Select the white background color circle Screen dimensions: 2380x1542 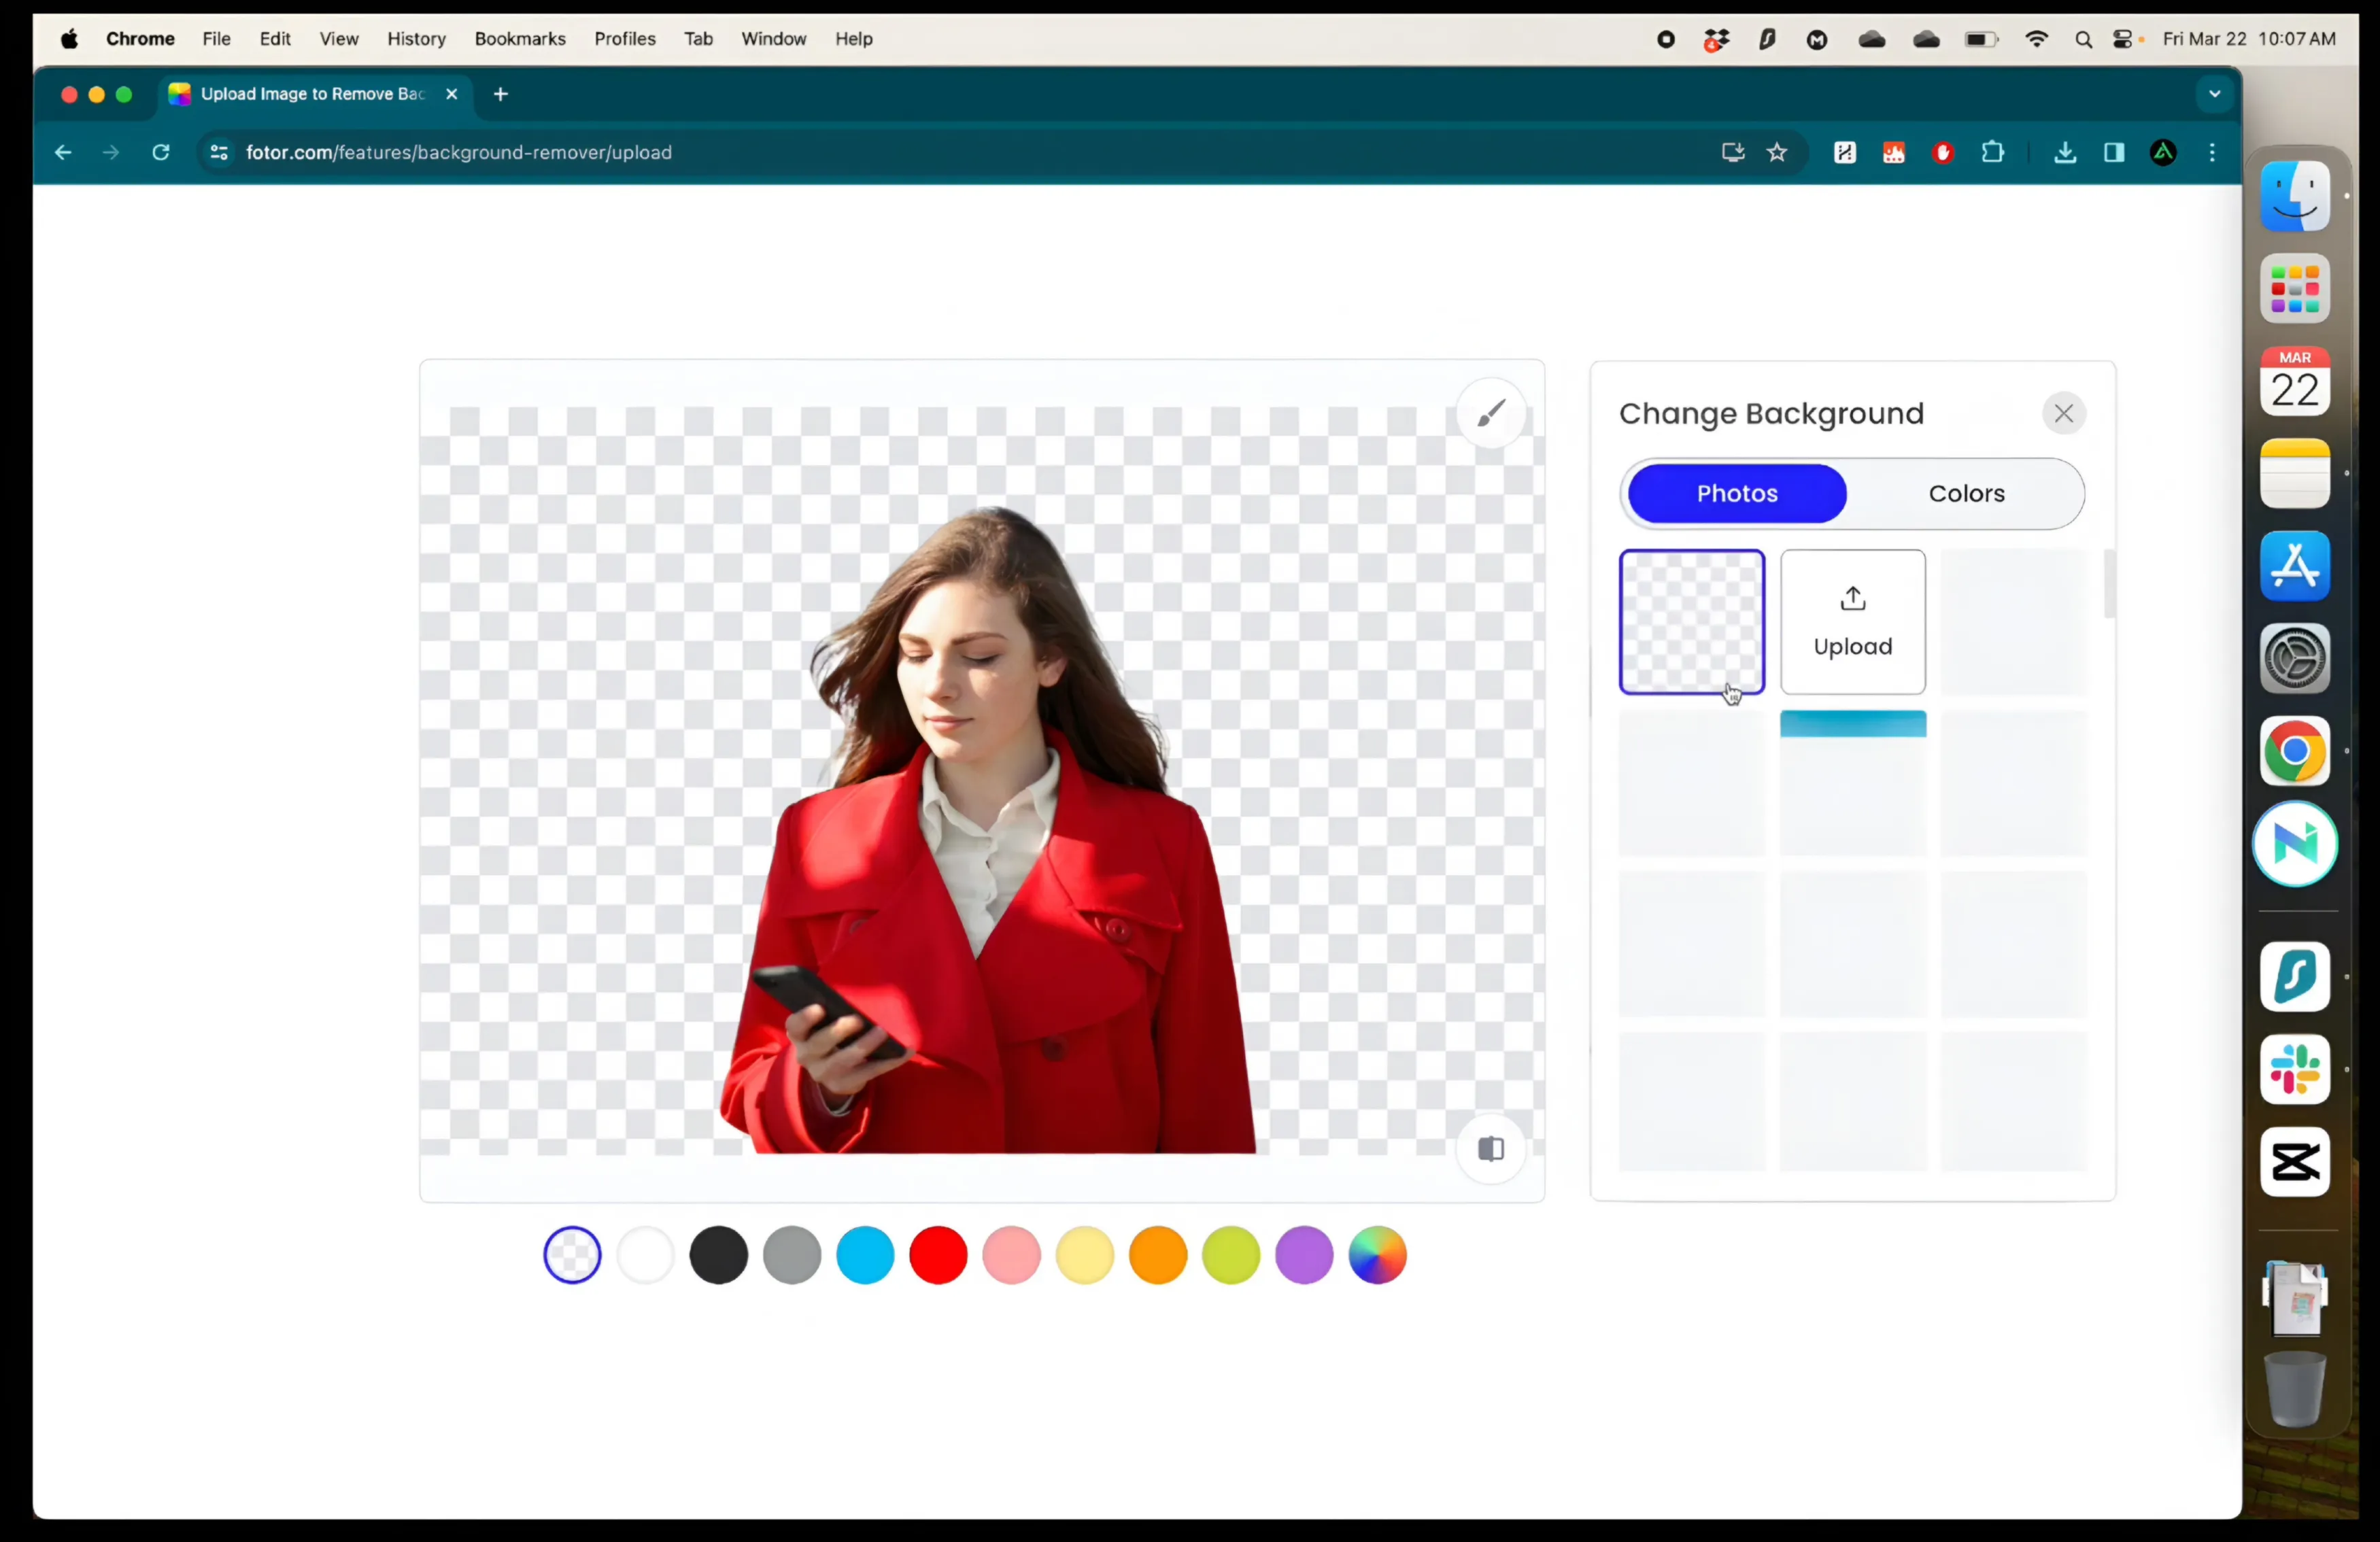pyautogui.click(x=645, y=1254)
